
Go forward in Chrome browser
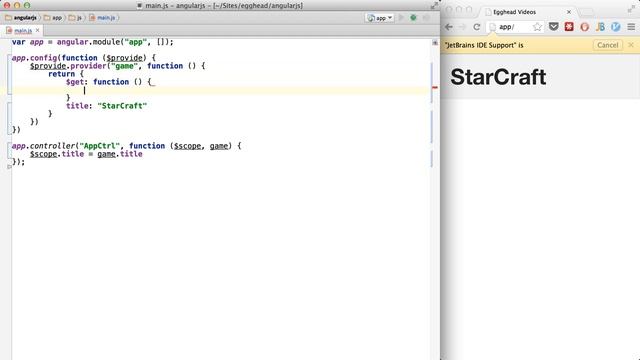[462, 27]
